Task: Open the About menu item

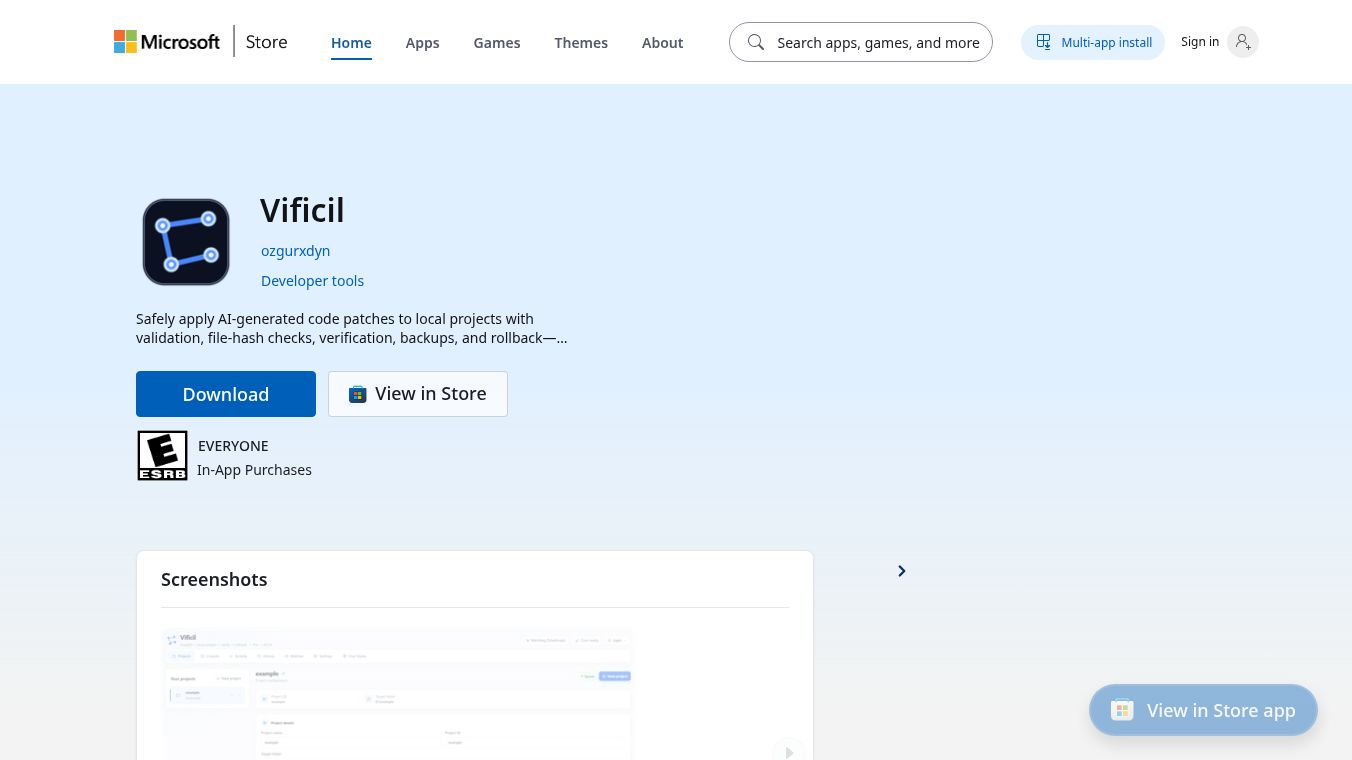Action: [662, 43]
